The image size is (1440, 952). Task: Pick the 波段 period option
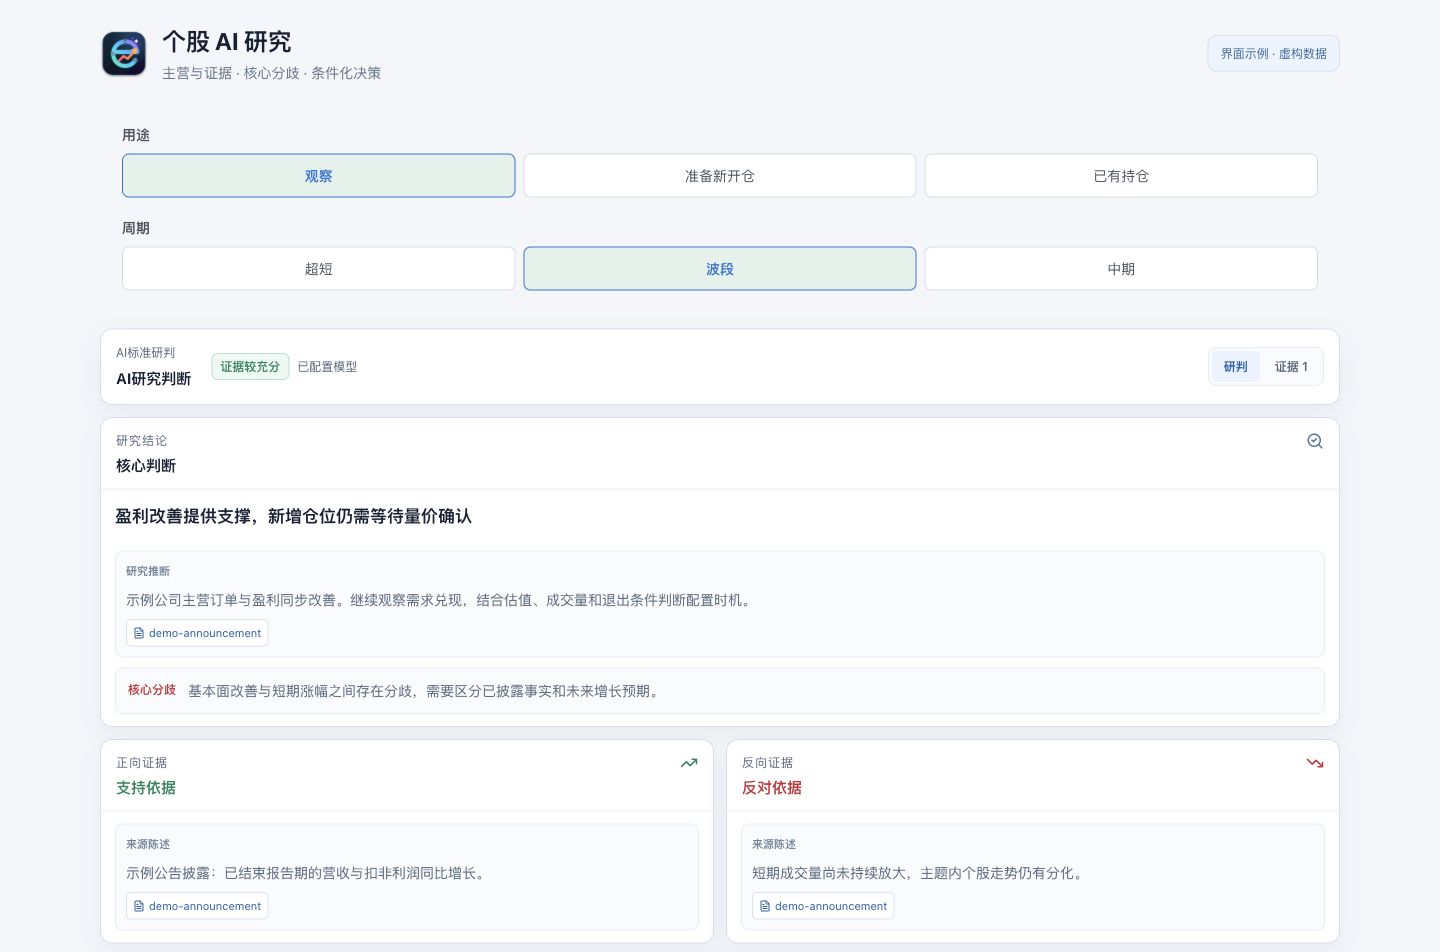[x=720, y=269]
